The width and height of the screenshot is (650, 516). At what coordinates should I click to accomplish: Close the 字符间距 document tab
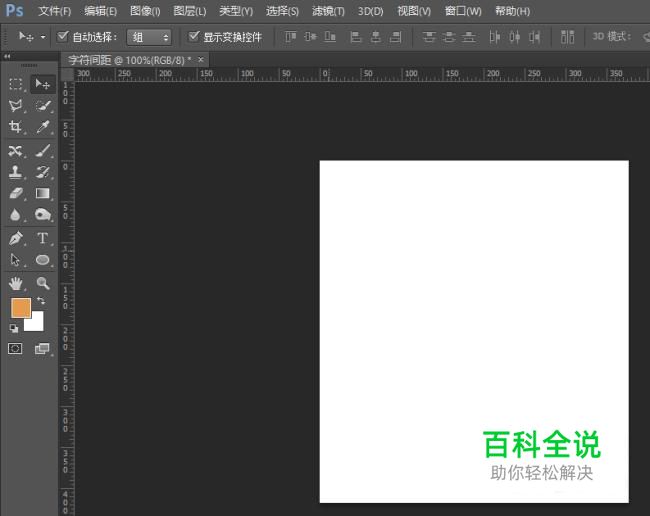pyautogui.click(x=201, y=60)
